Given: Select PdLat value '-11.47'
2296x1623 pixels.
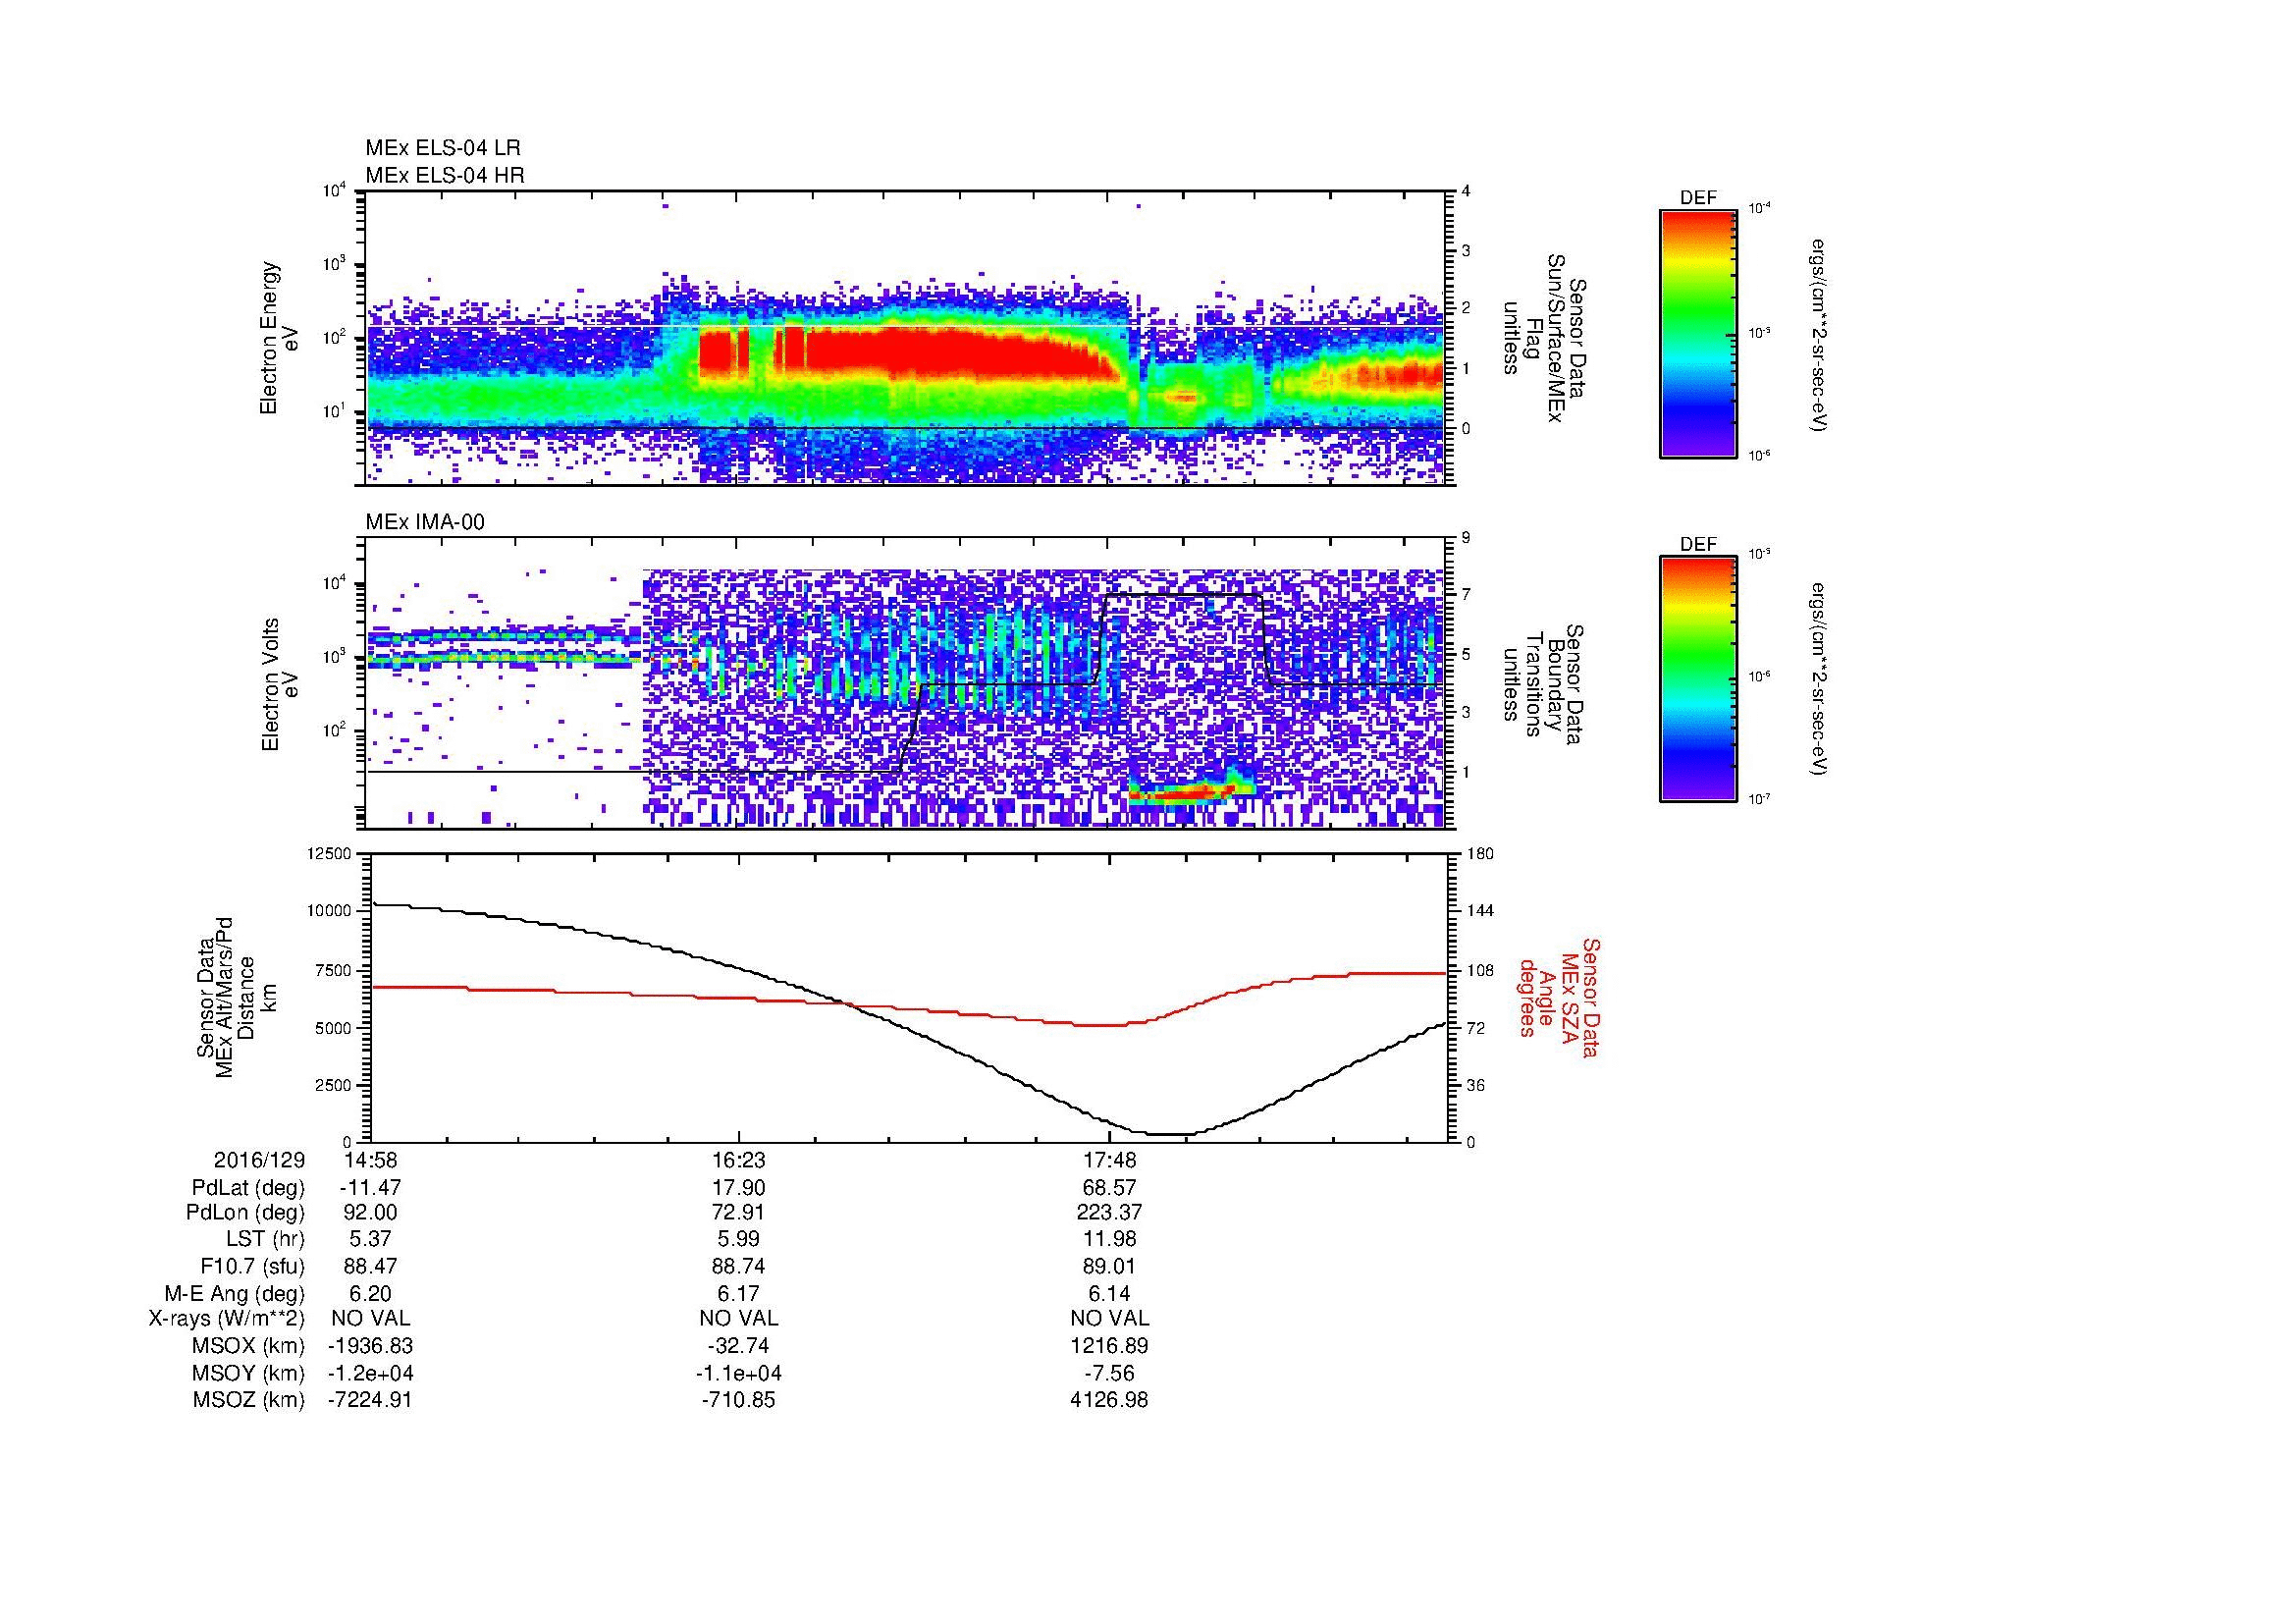Looking at the screenshot, I should point(370,1187).
